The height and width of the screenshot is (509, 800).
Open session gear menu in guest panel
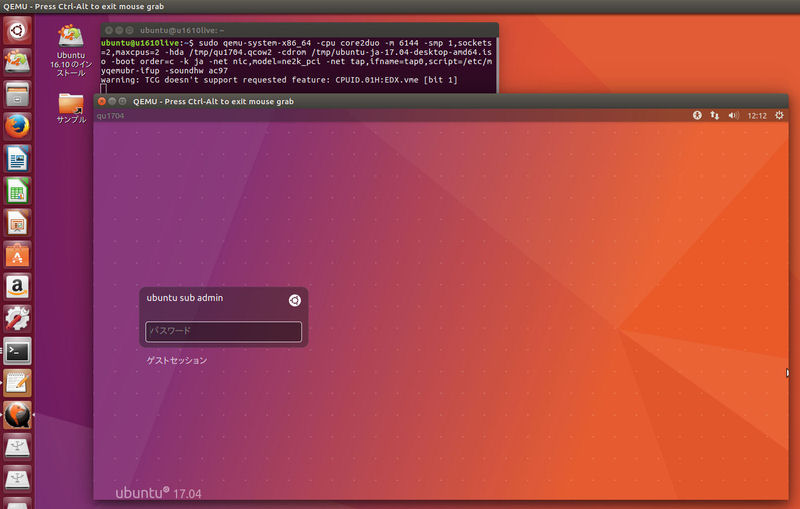[x=779, y=115]
